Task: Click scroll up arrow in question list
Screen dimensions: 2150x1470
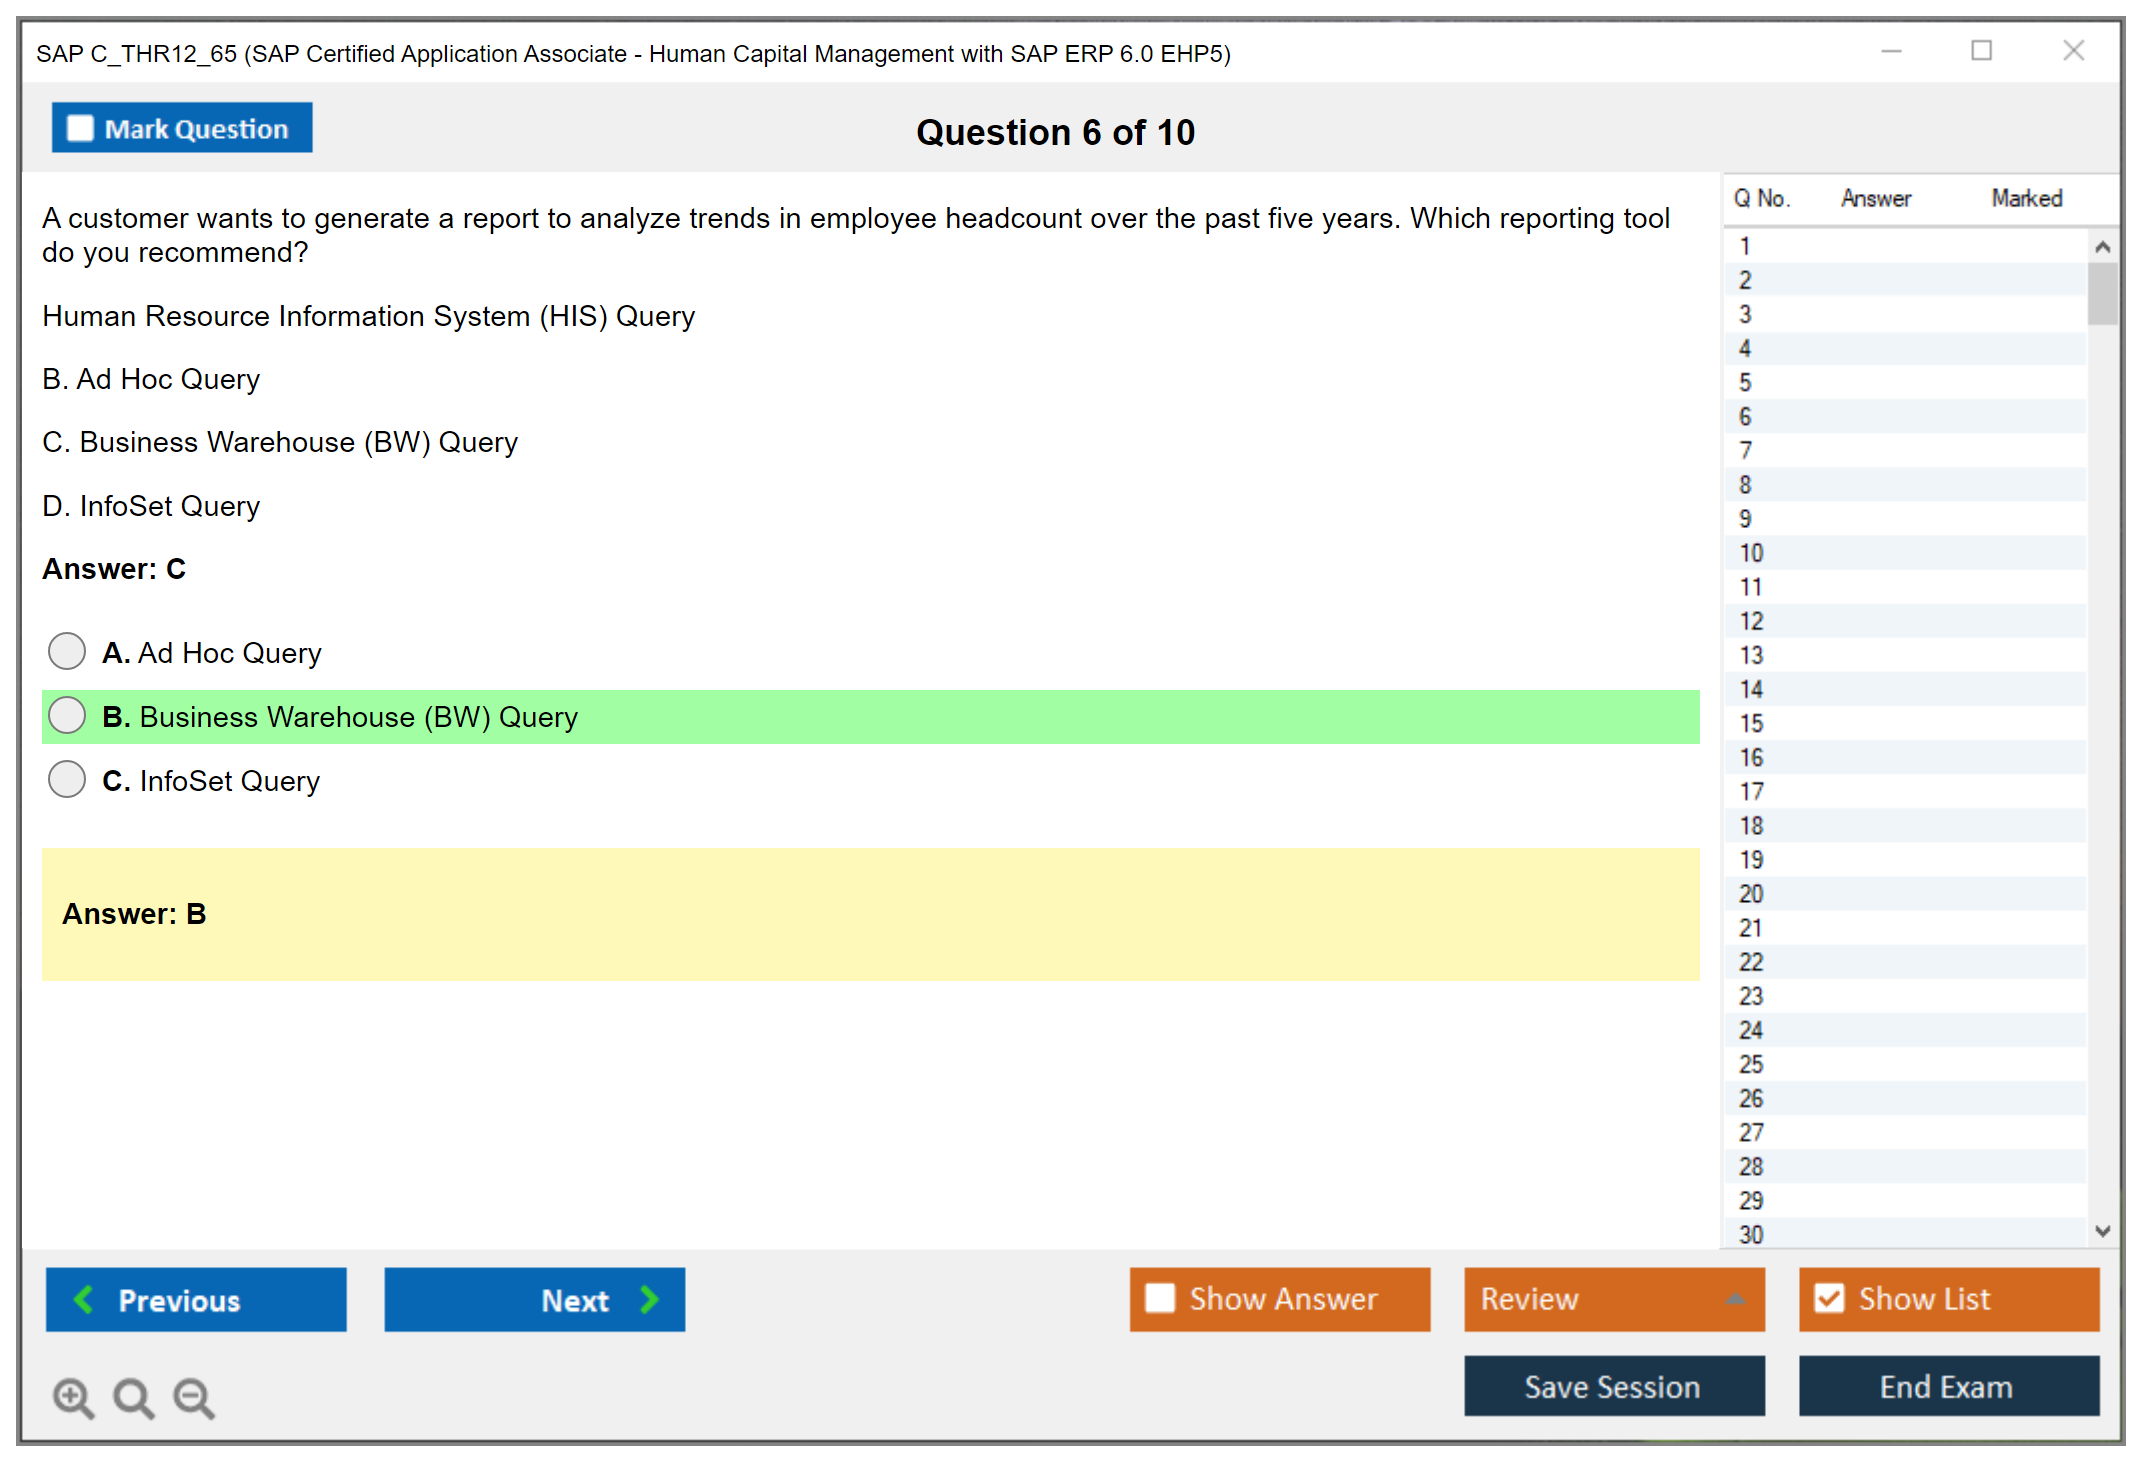Action: tap(2102, 247)
